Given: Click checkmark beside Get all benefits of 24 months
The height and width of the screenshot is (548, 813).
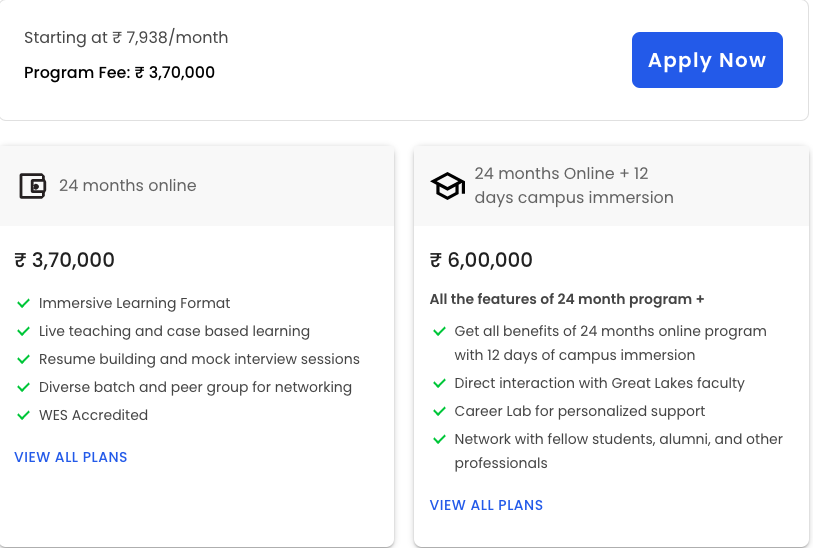Looking at the screenshot, I should (x=439, y=331).
